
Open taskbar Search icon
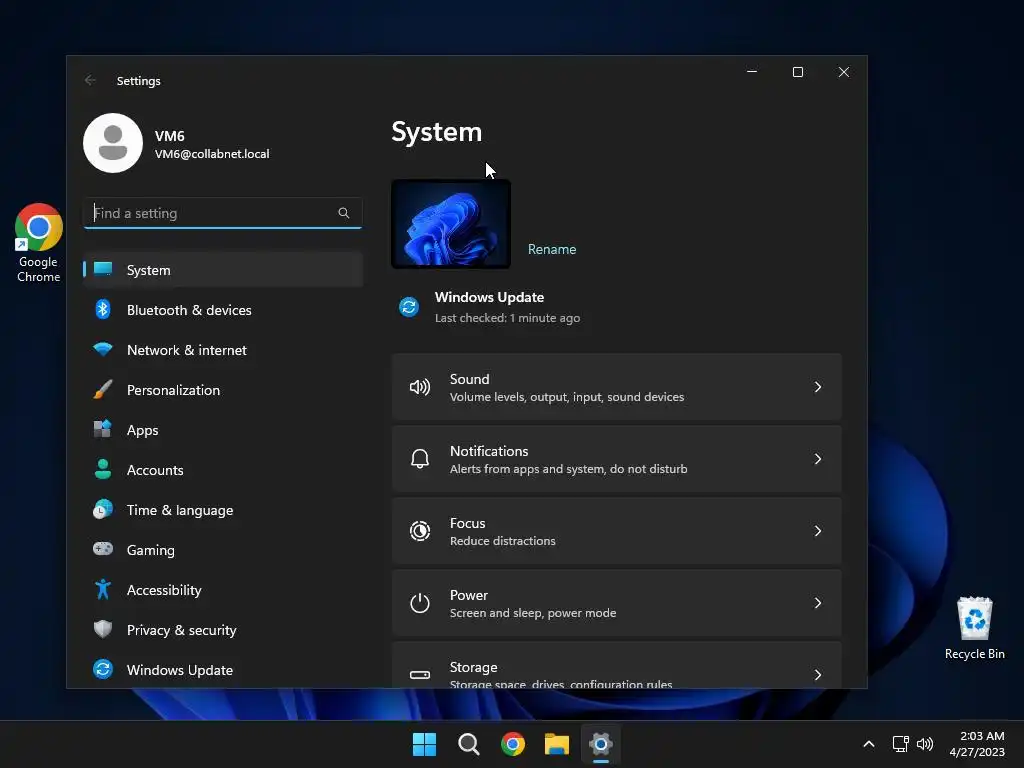point(468,744)
